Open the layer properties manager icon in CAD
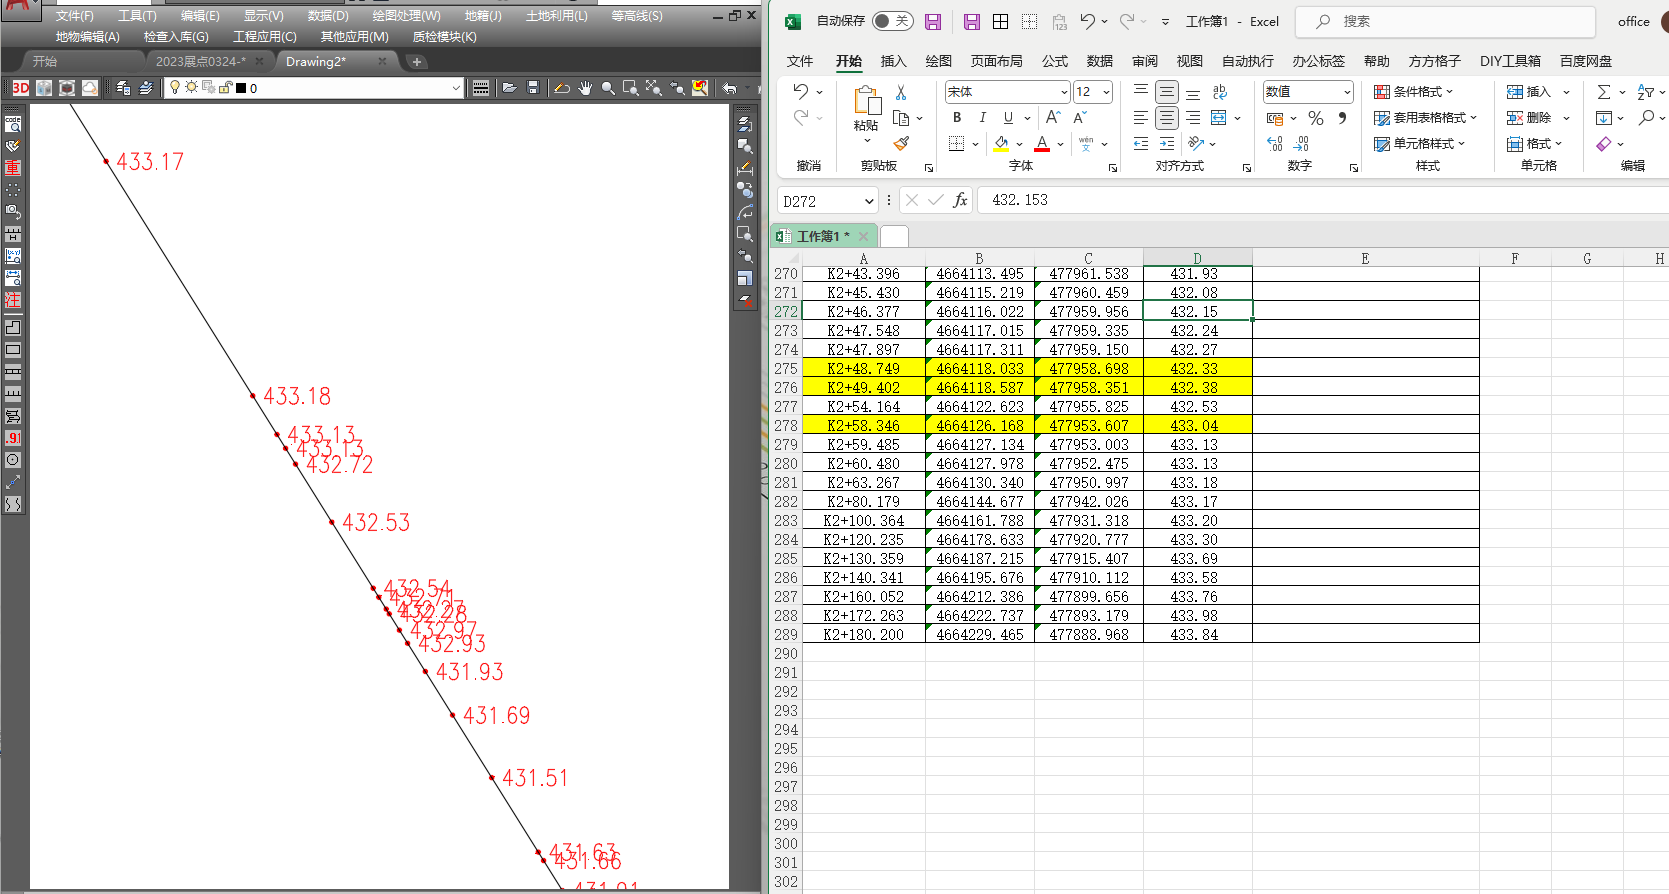Screen dimensions: 1669x894 click(123, 88)
